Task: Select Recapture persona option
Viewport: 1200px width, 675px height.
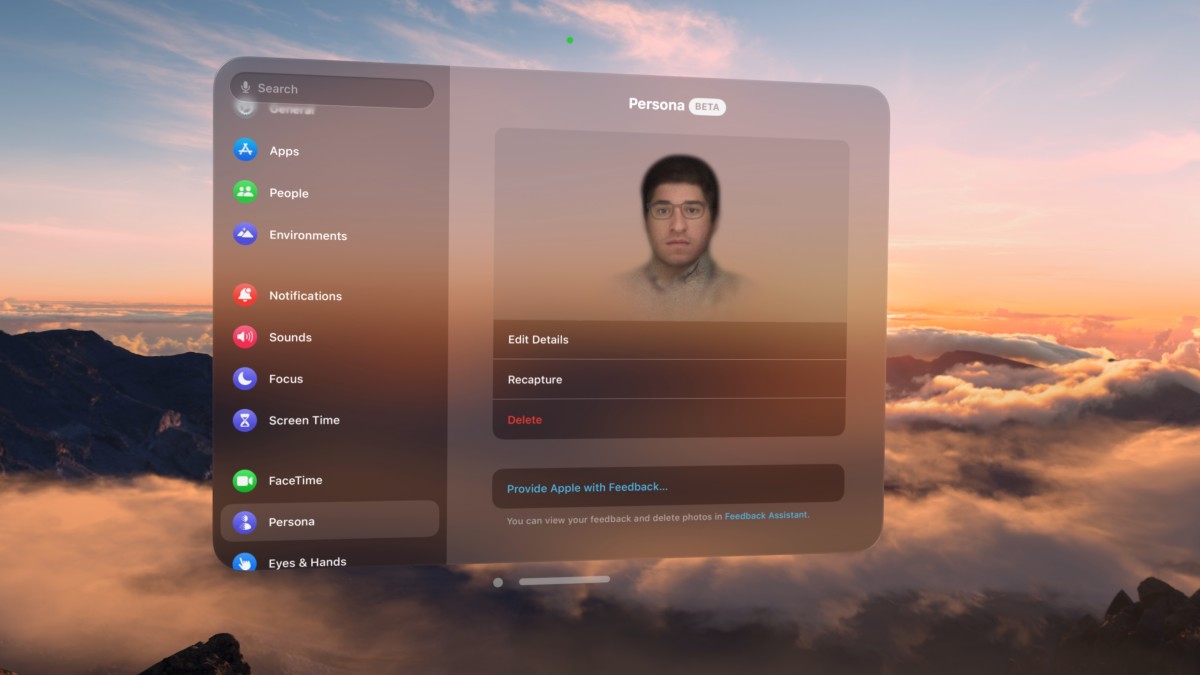Action: coord(669,380)
